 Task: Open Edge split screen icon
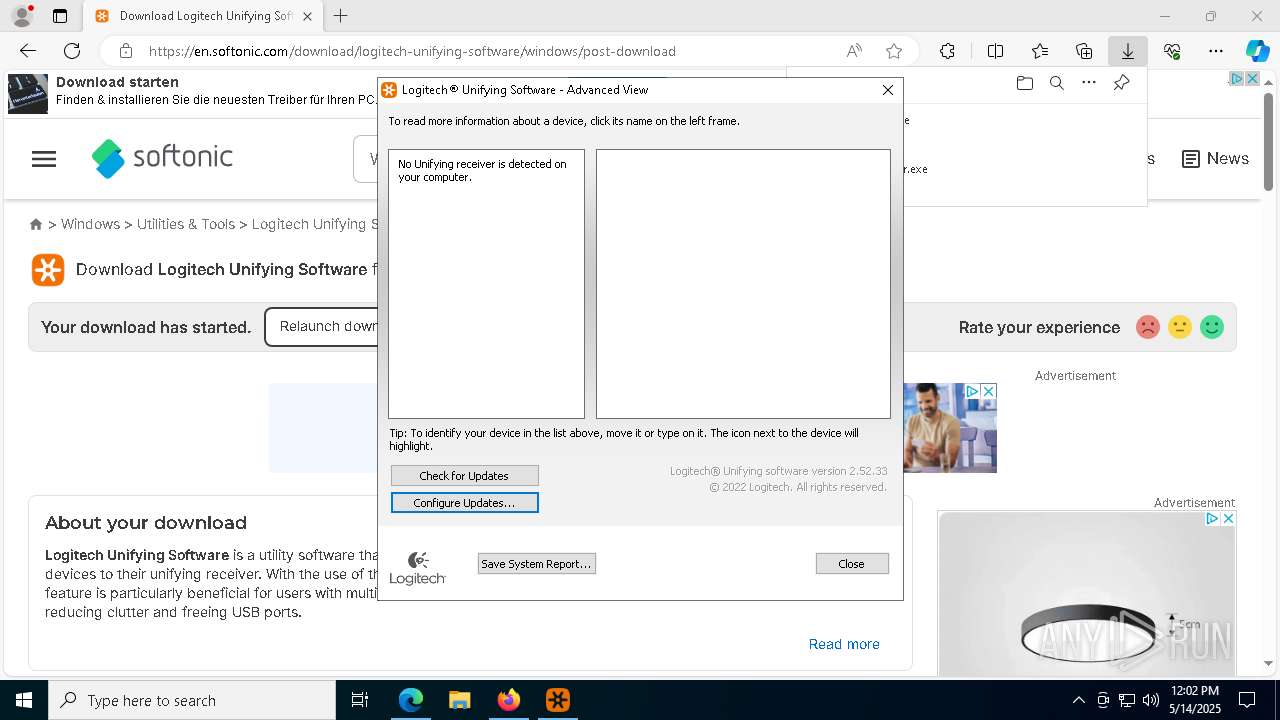point(995,51)
